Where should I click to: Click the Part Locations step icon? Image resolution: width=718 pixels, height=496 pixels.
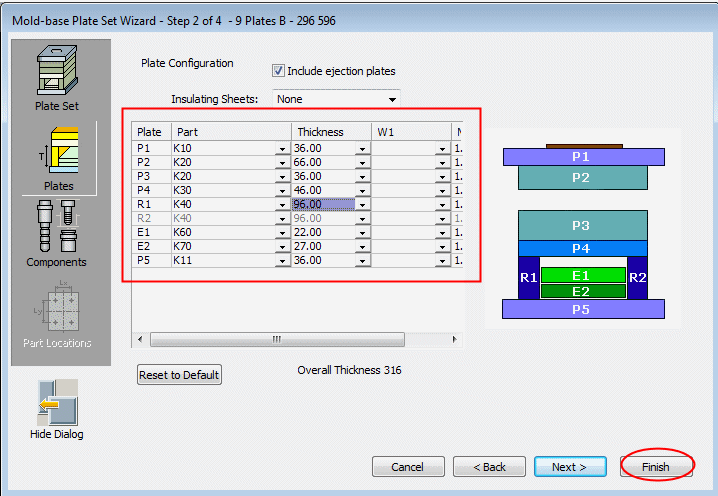pyautogui.click(x=56, y=312)
